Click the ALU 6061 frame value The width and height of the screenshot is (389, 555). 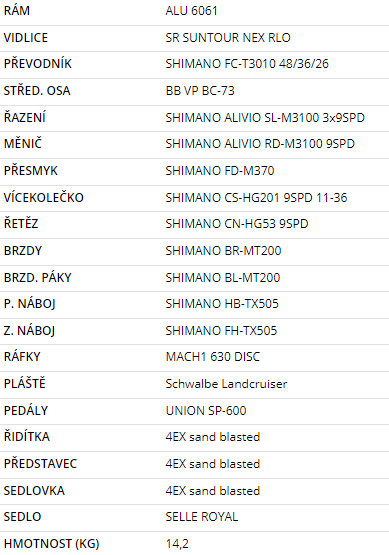[x=191, y=11]
